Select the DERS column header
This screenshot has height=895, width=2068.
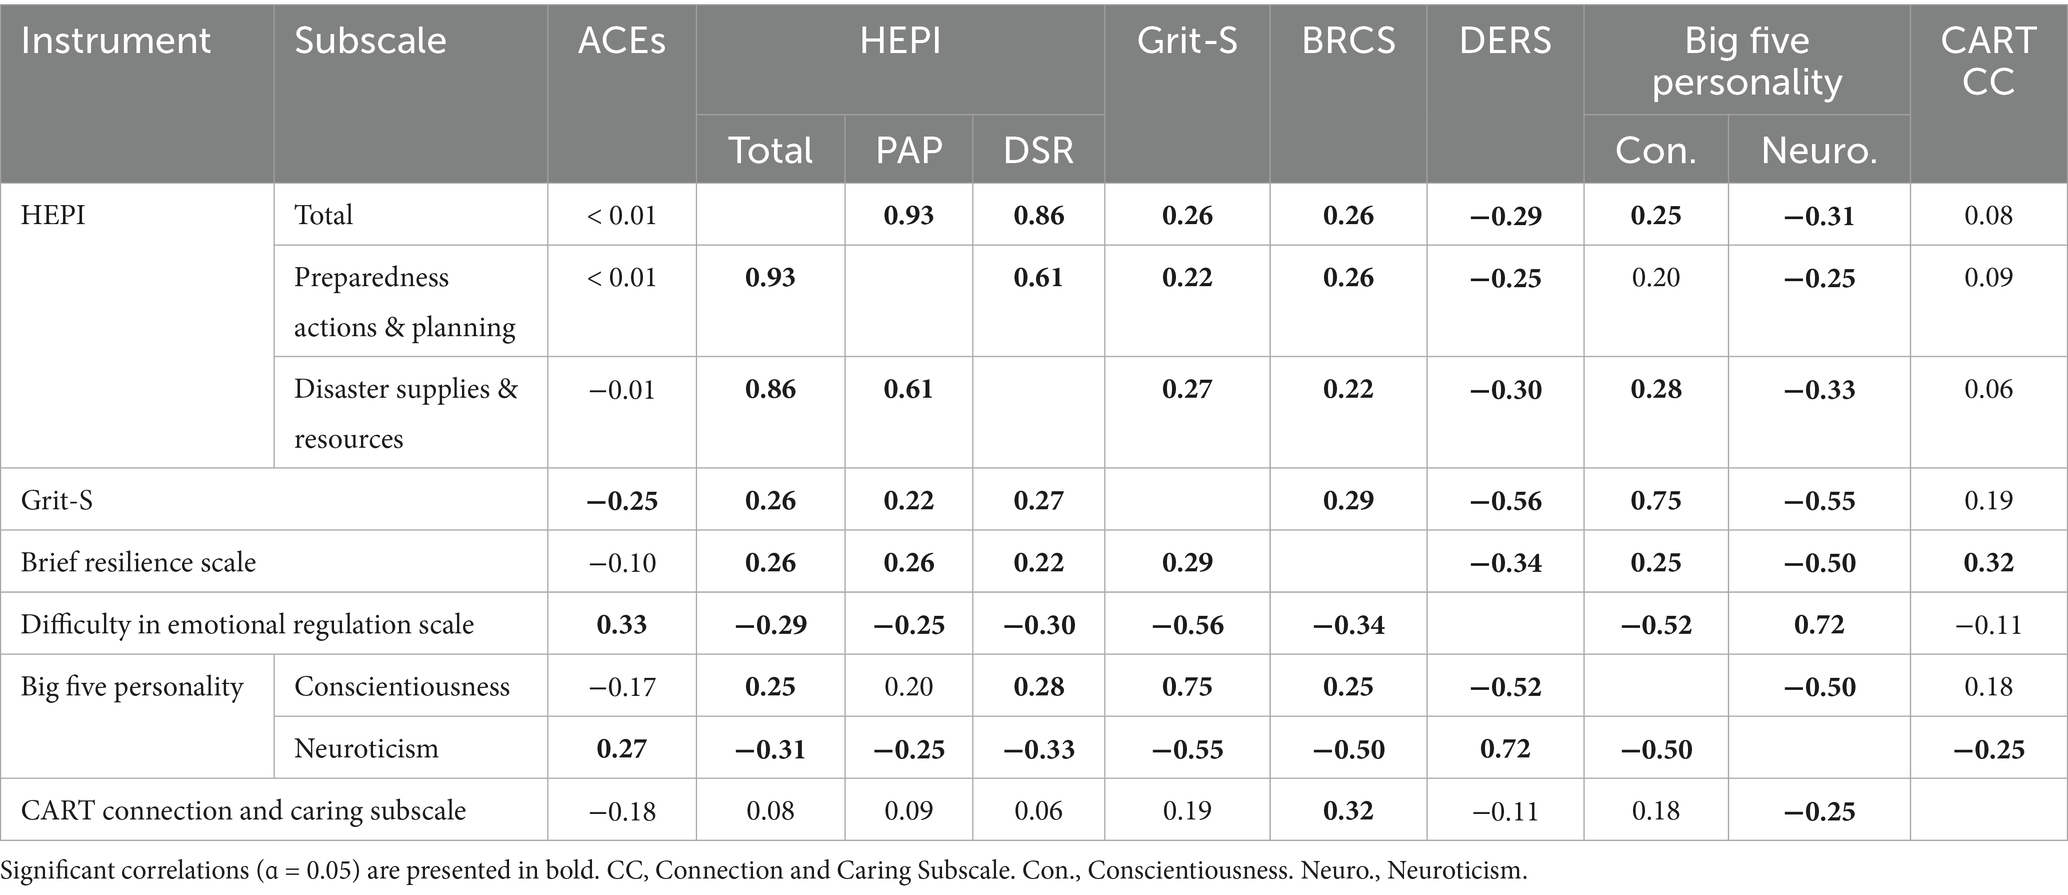click(x=1505, y=41)
